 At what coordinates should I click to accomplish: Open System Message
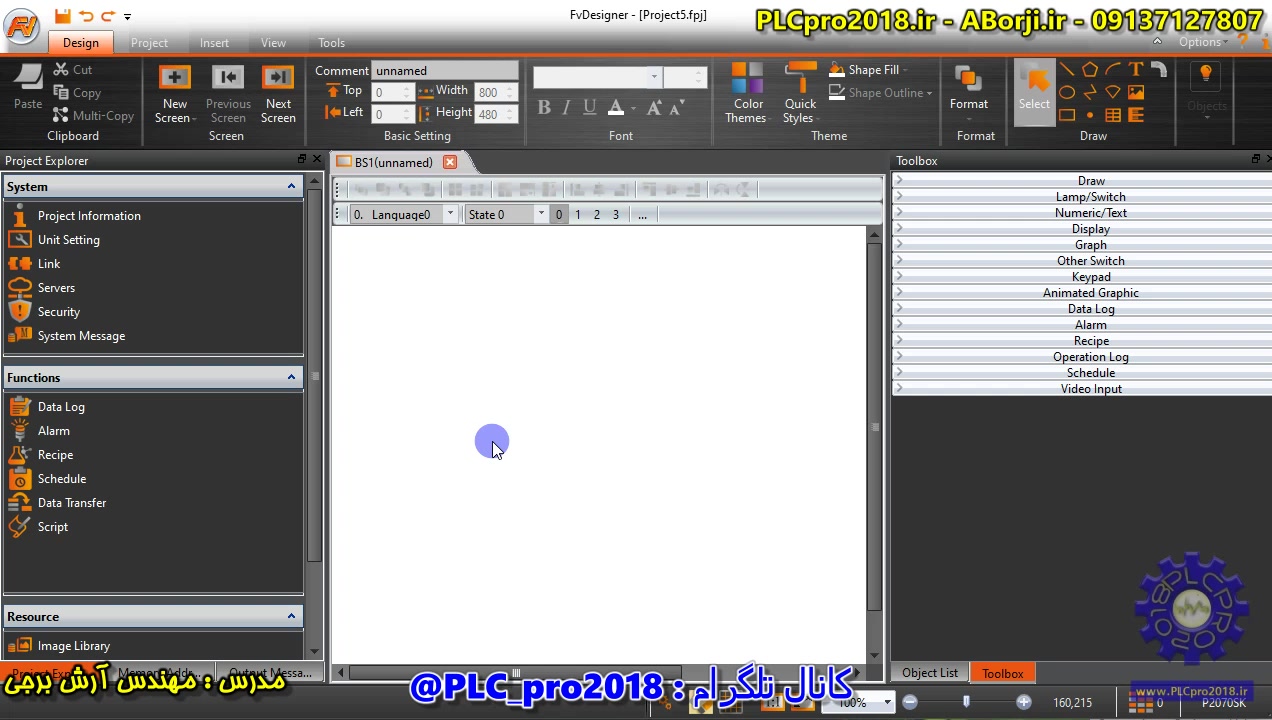click(x=81, y=336)
